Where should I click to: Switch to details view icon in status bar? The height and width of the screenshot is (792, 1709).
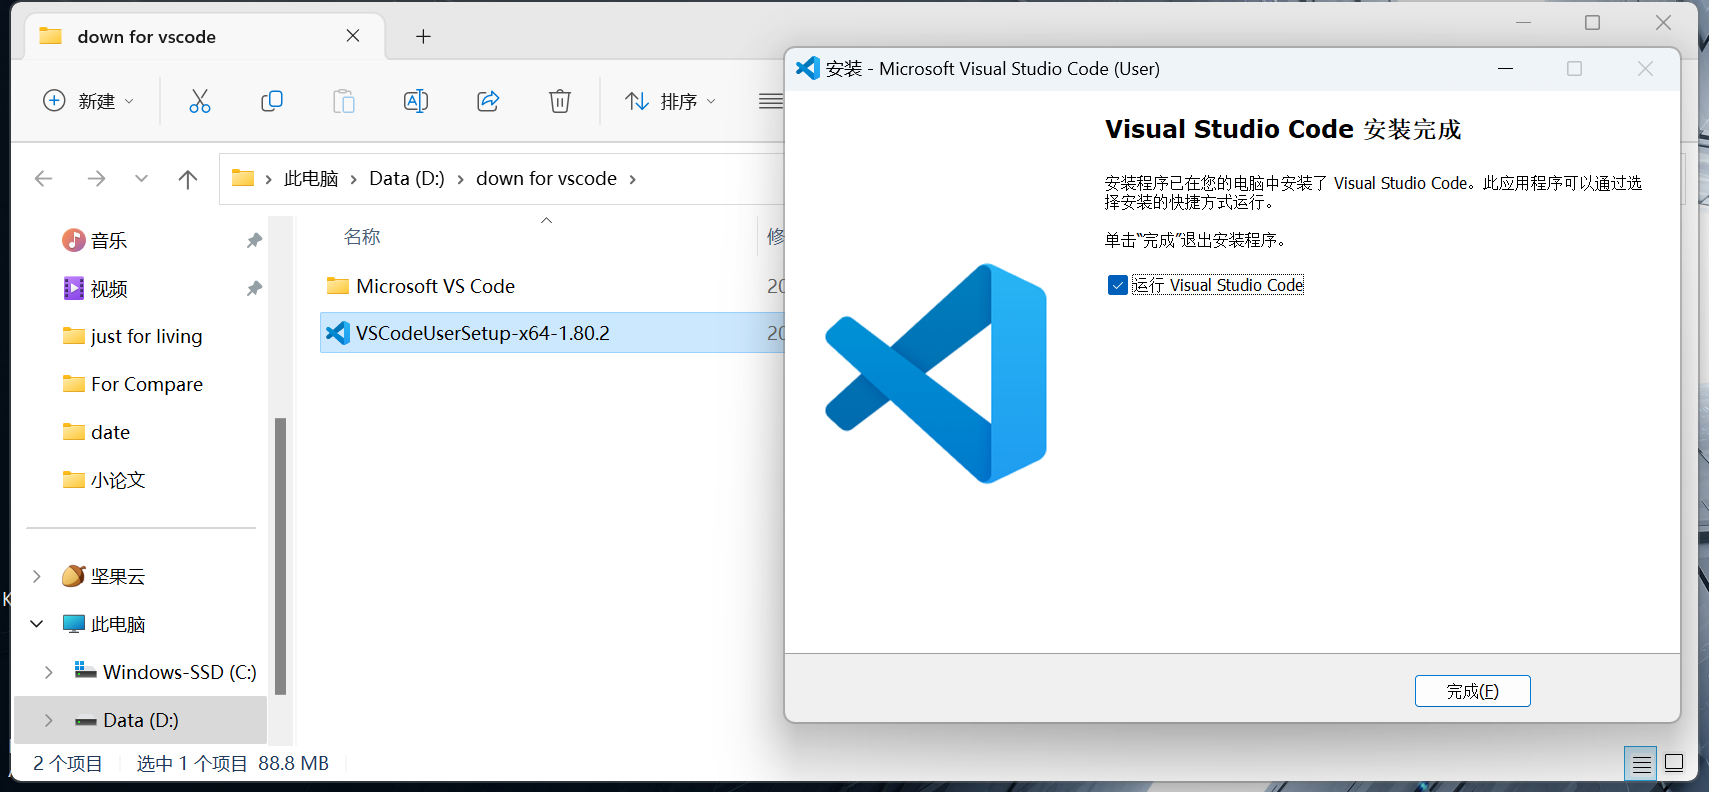click(x=1641, y=764)
